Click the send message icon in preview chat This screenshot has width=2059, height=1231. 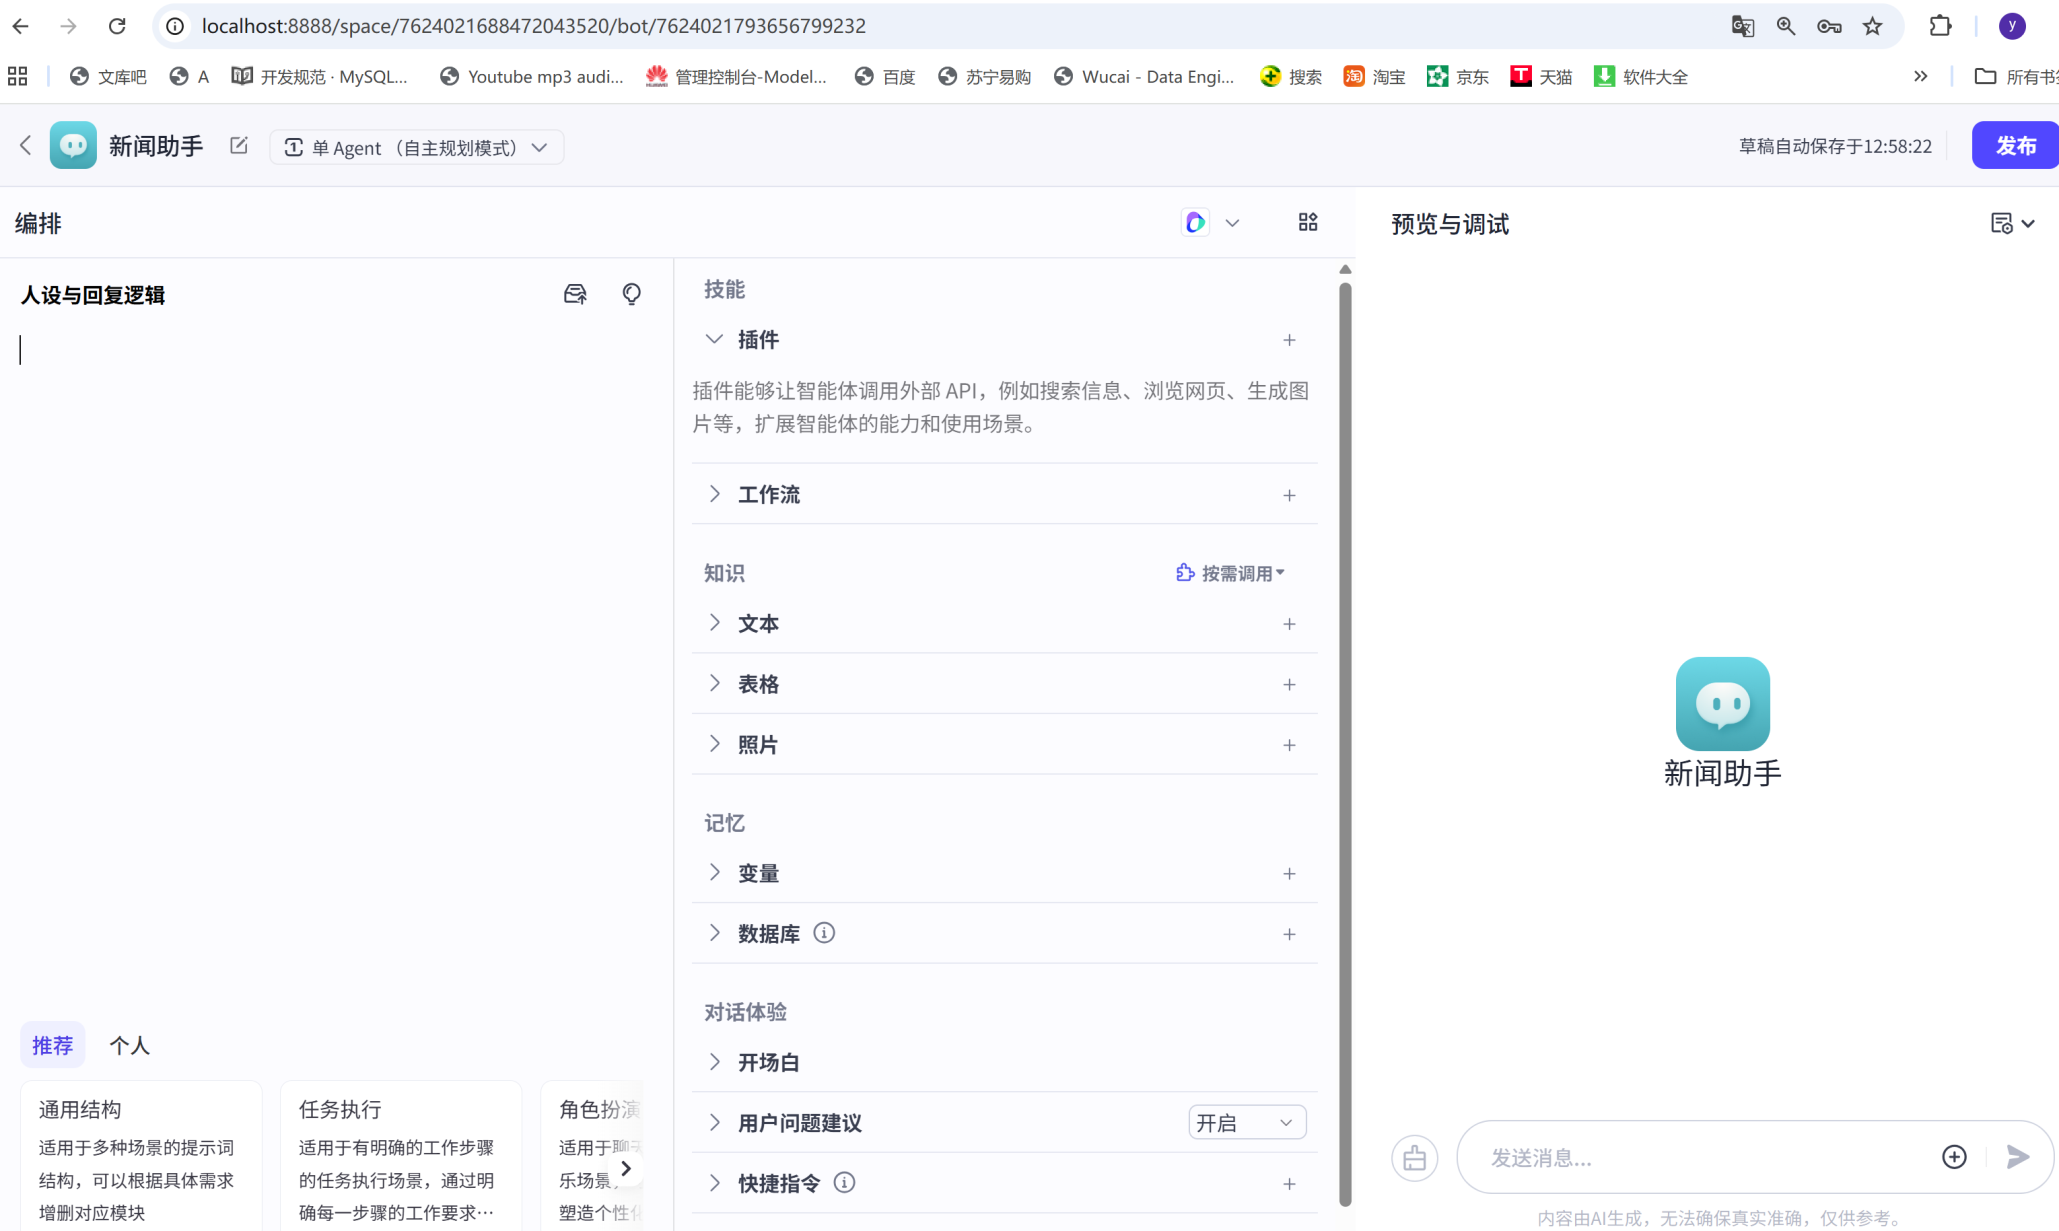pyautogui.click(x=2018, y=1157)
